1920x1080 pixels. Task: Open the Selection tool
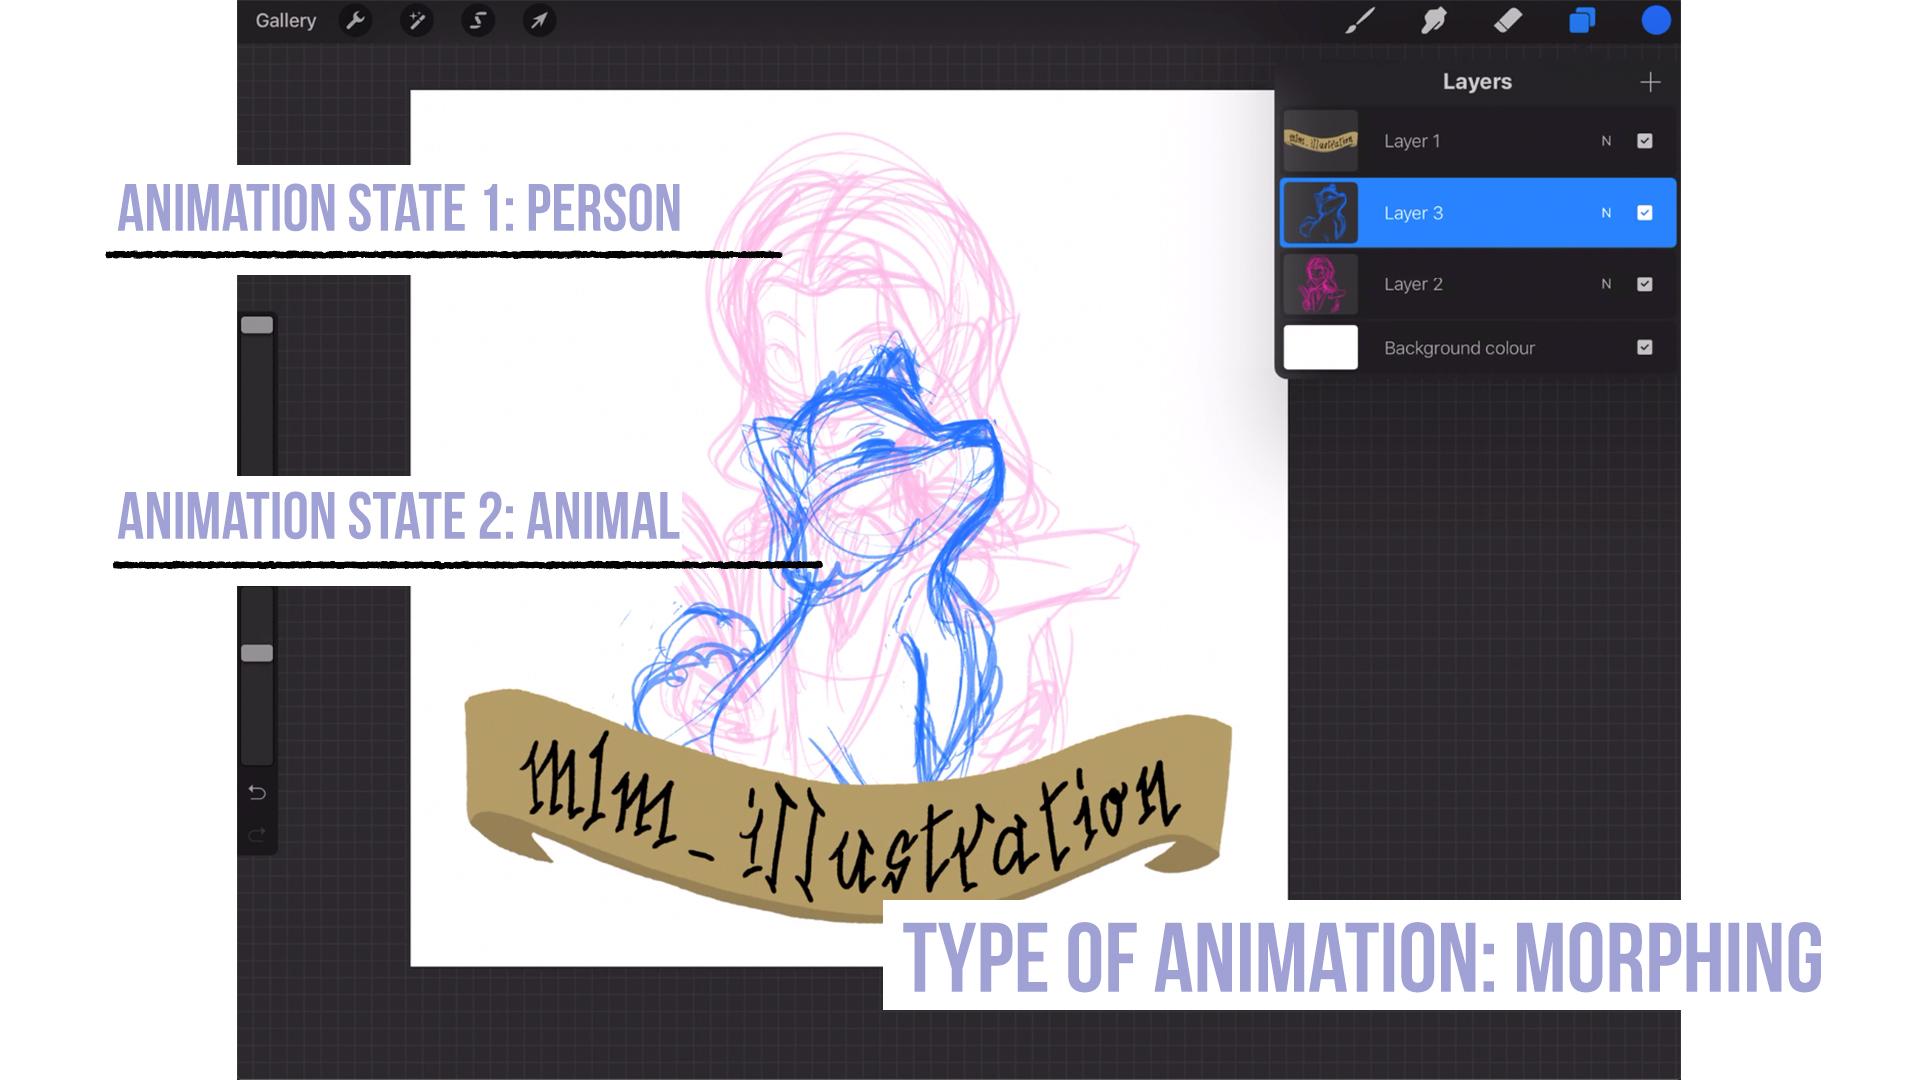[x=477, y=20]
